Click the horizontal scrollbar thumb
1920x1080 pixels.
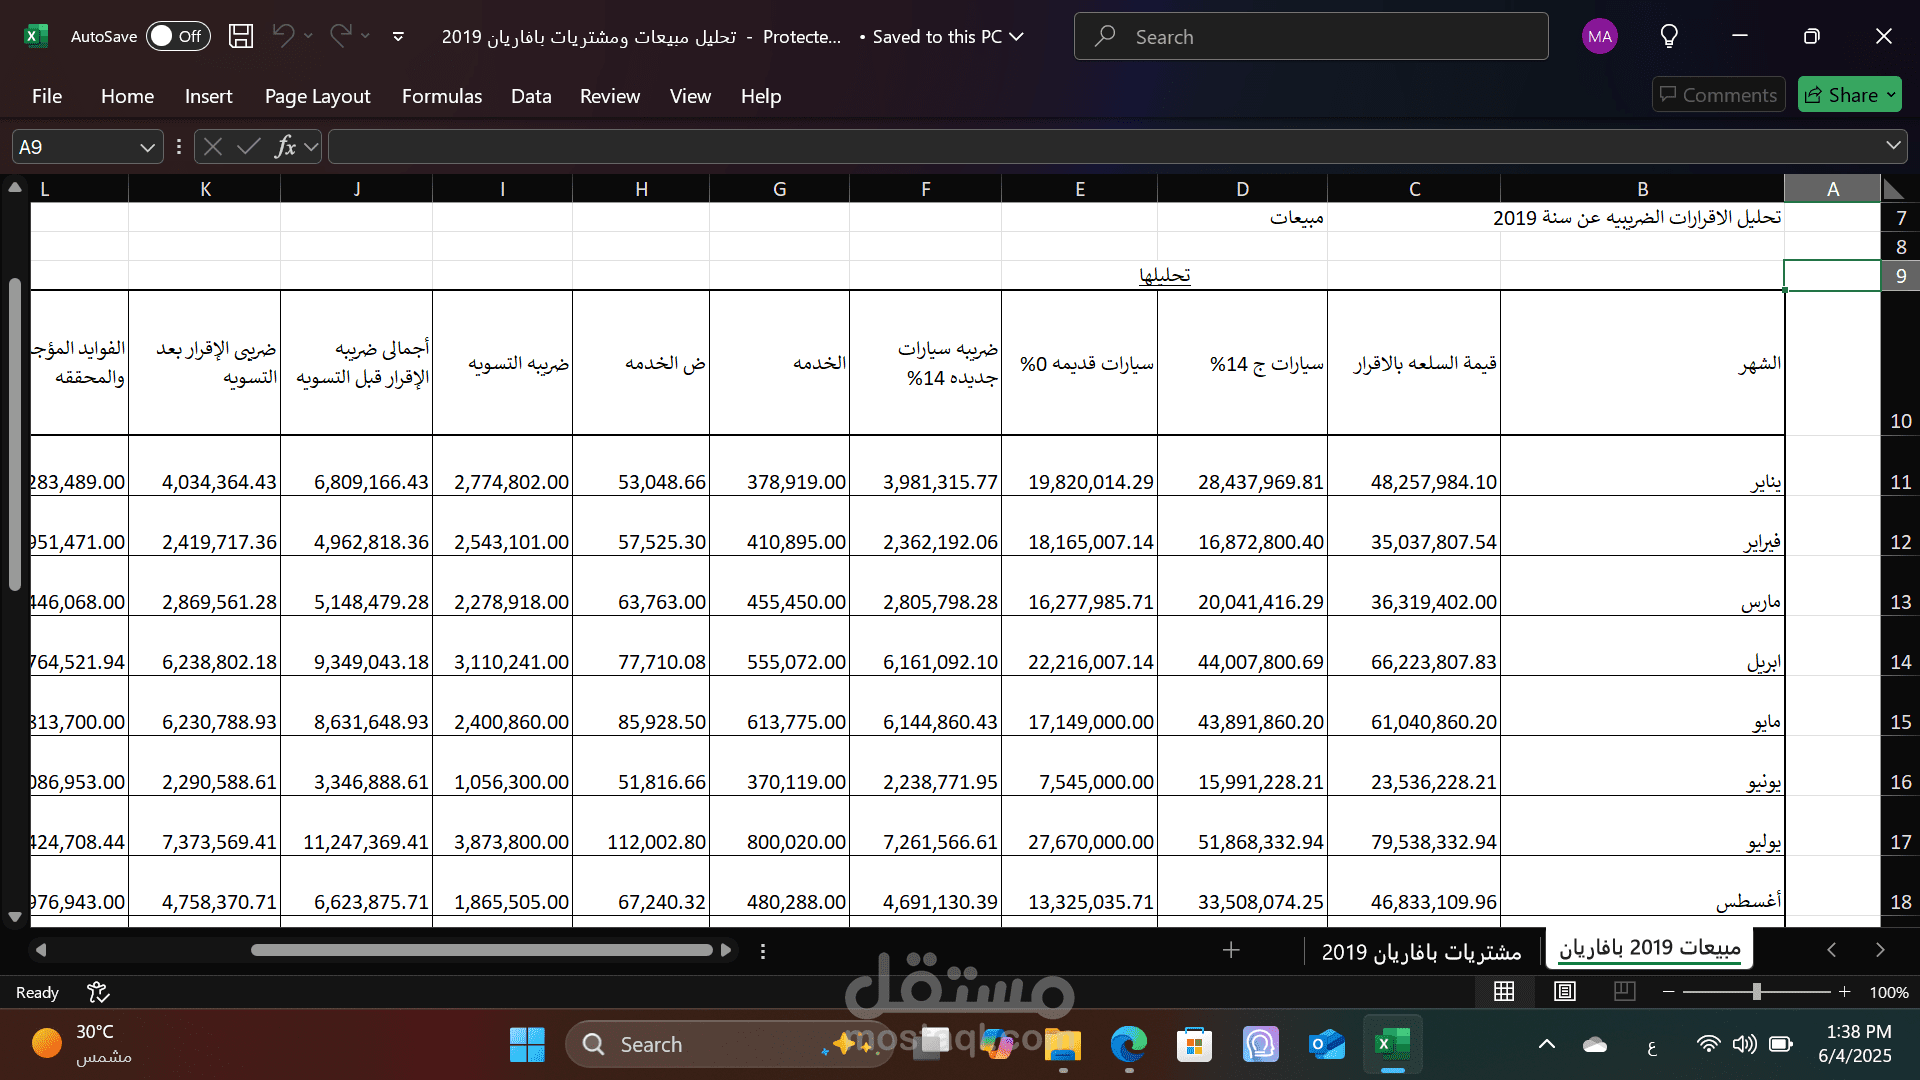click(x=482, y=950)
